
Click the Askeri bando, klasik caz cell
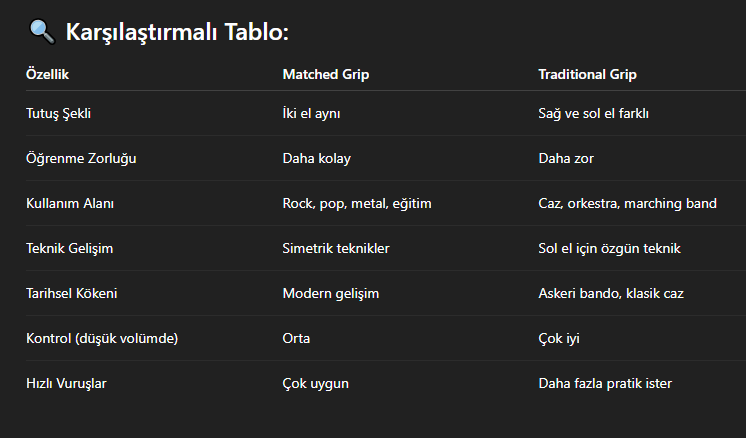click(610, 293)
